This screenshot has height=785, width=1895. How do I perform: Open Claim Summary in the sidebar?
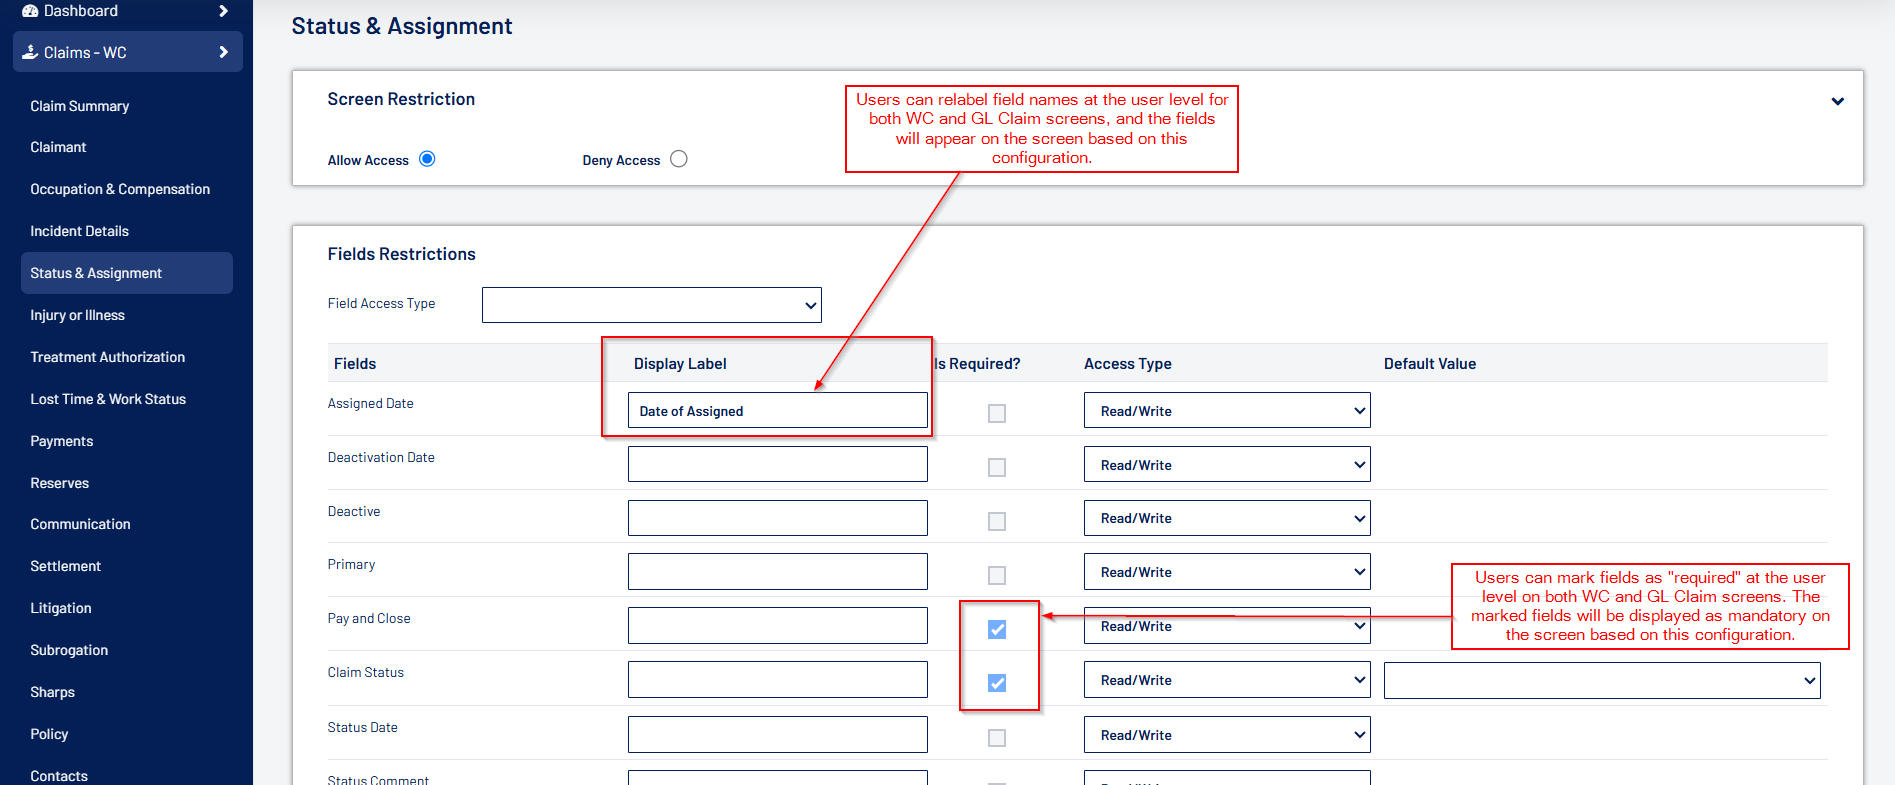80,106
